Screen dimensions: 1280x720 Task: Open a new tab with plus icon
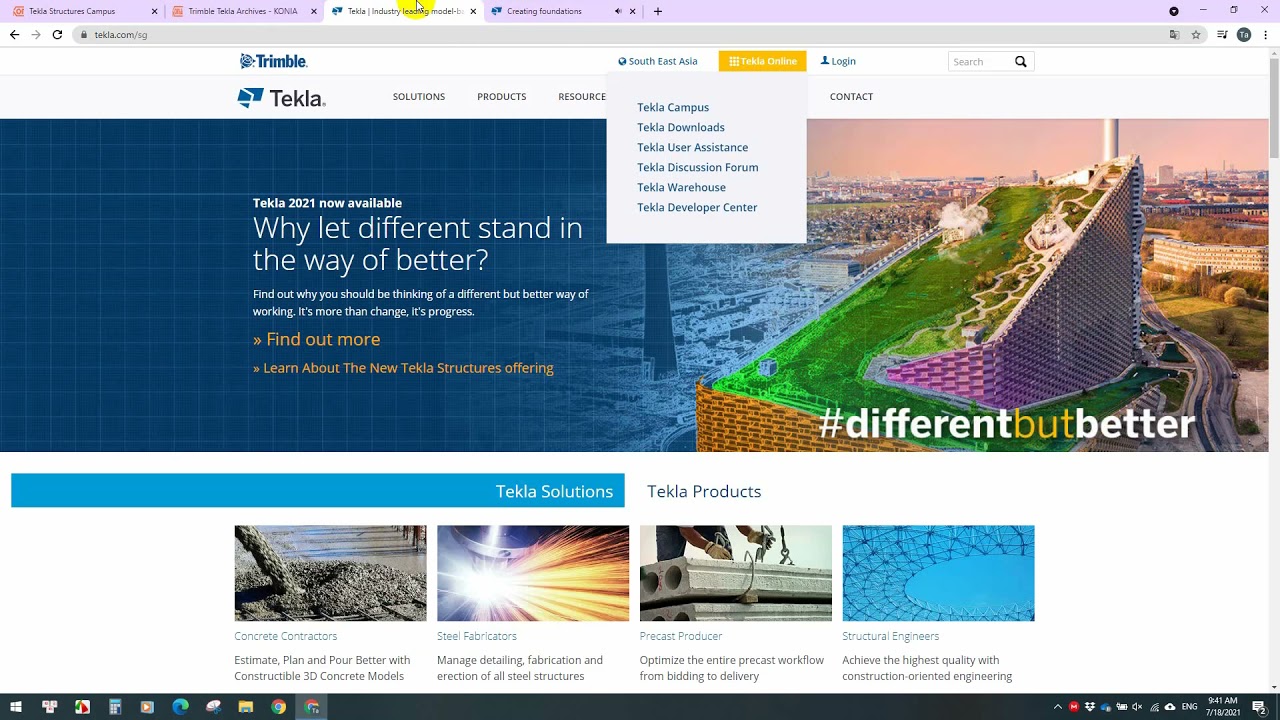[657, 11]
